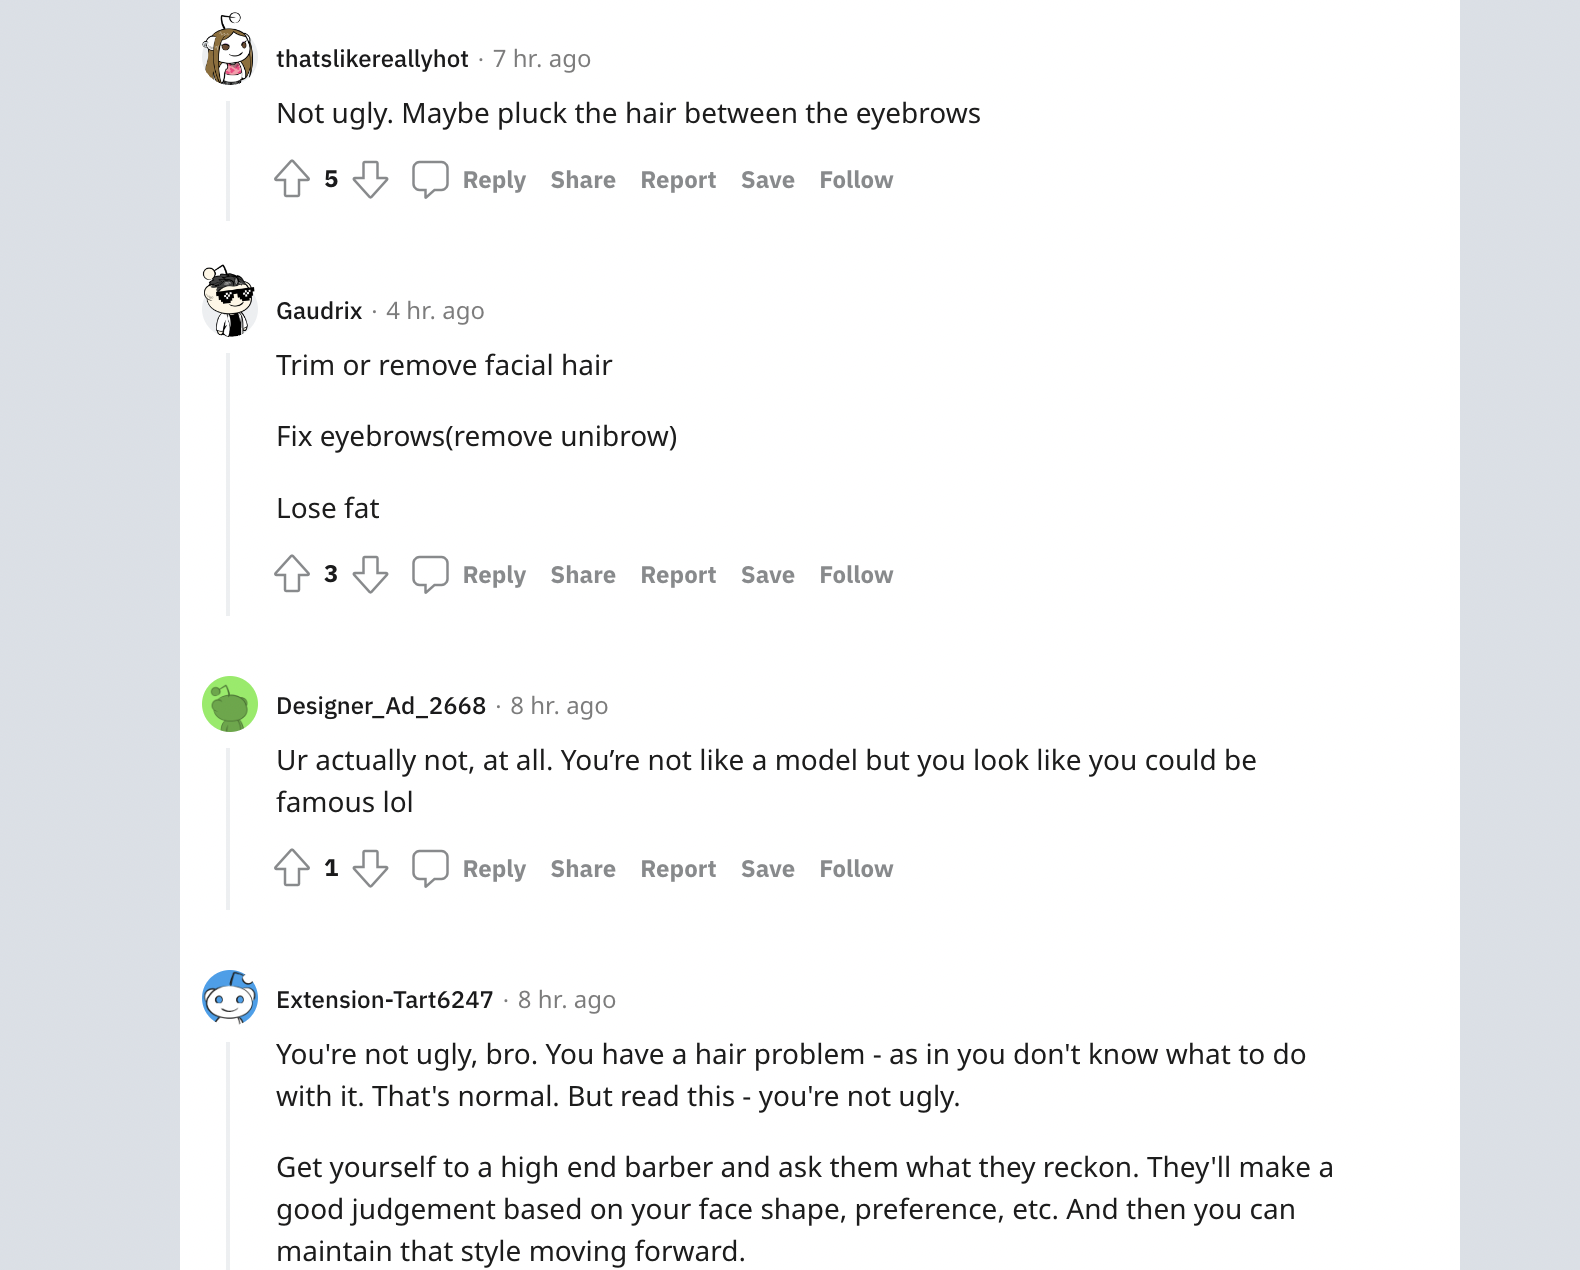Open thatslikereallyhot's avatar profile

pos(230,50)
